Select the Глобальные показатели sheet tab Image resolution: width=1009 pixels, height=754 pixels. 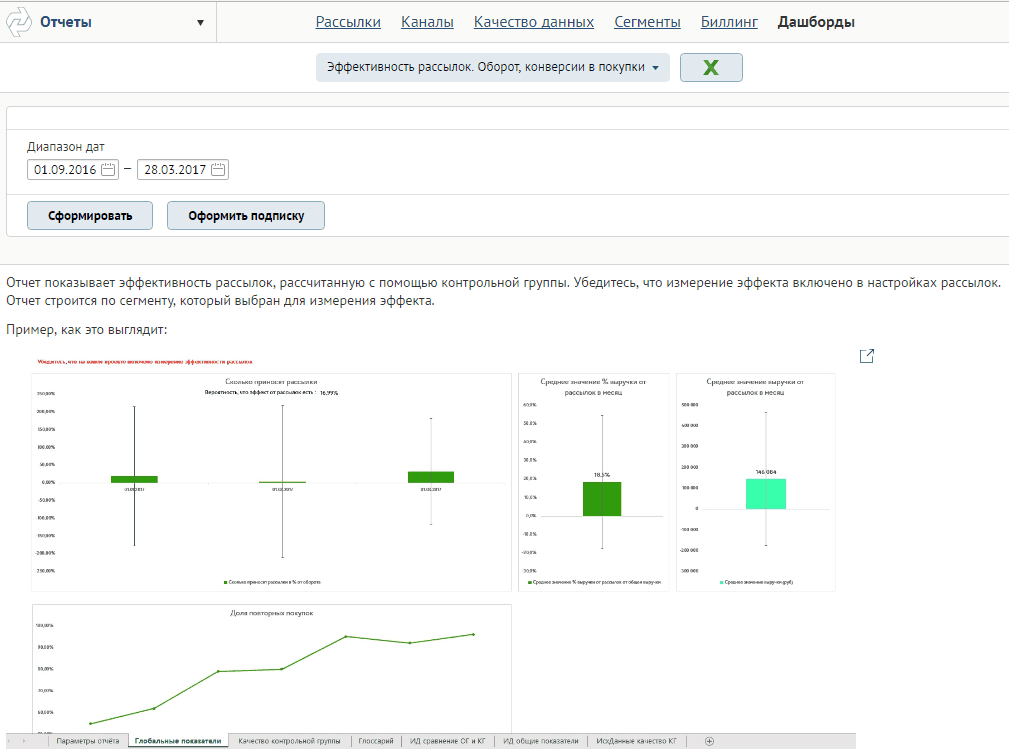point(178,741)
